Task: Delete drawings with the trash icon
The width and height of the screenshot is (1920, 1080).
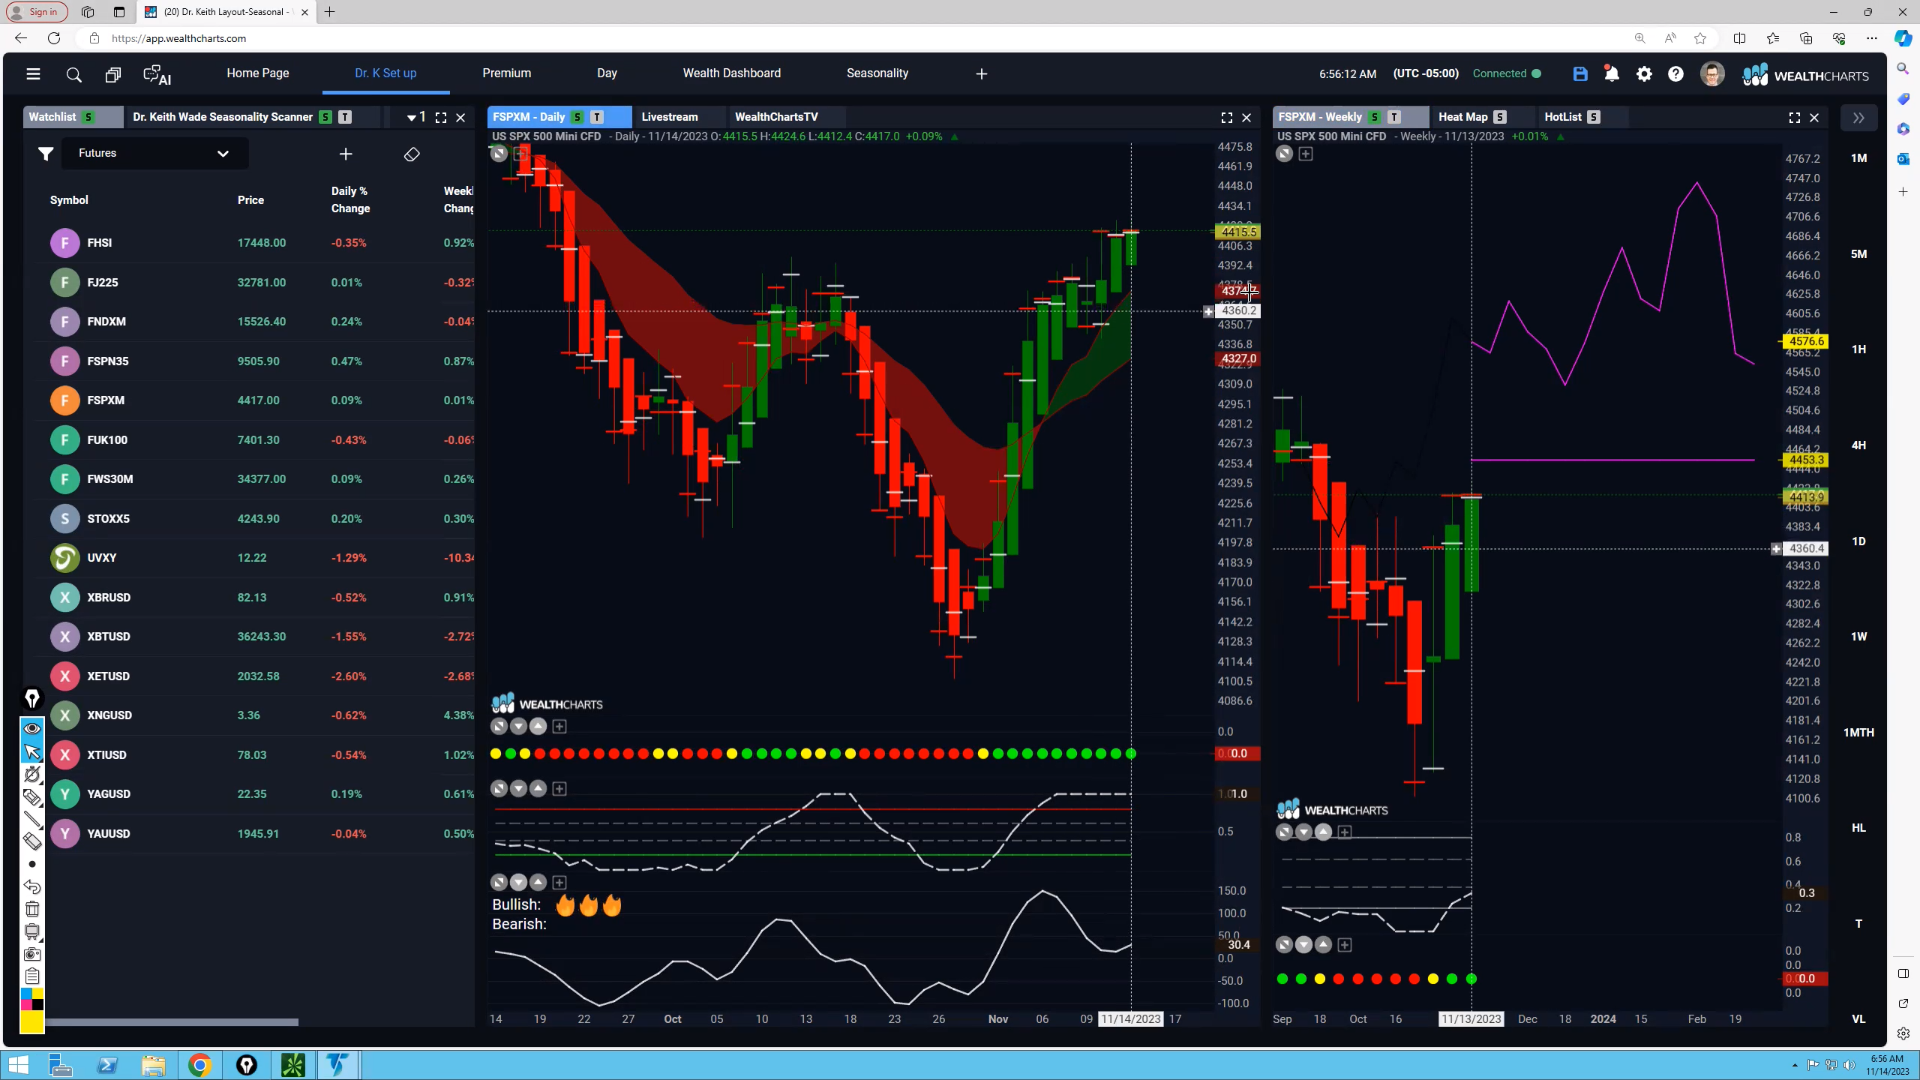Action: point(32,909)
